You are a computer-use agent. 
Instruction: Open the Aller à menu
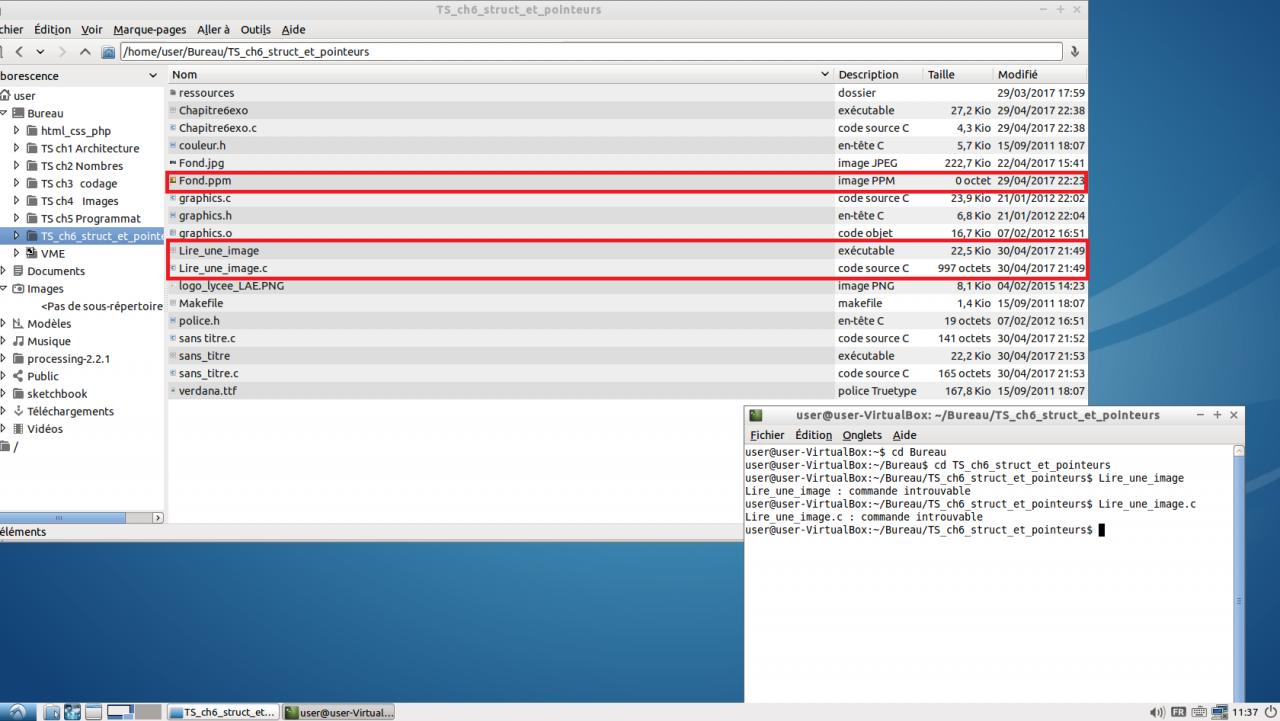tap(213, 30)
